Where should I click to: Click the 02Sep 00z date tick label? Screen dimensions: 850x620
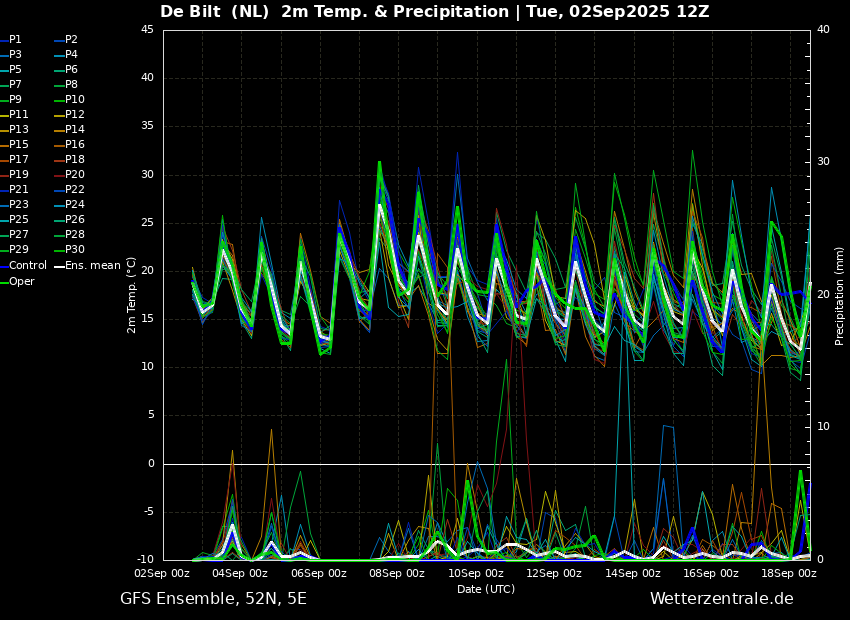click(x=162, y=574)
